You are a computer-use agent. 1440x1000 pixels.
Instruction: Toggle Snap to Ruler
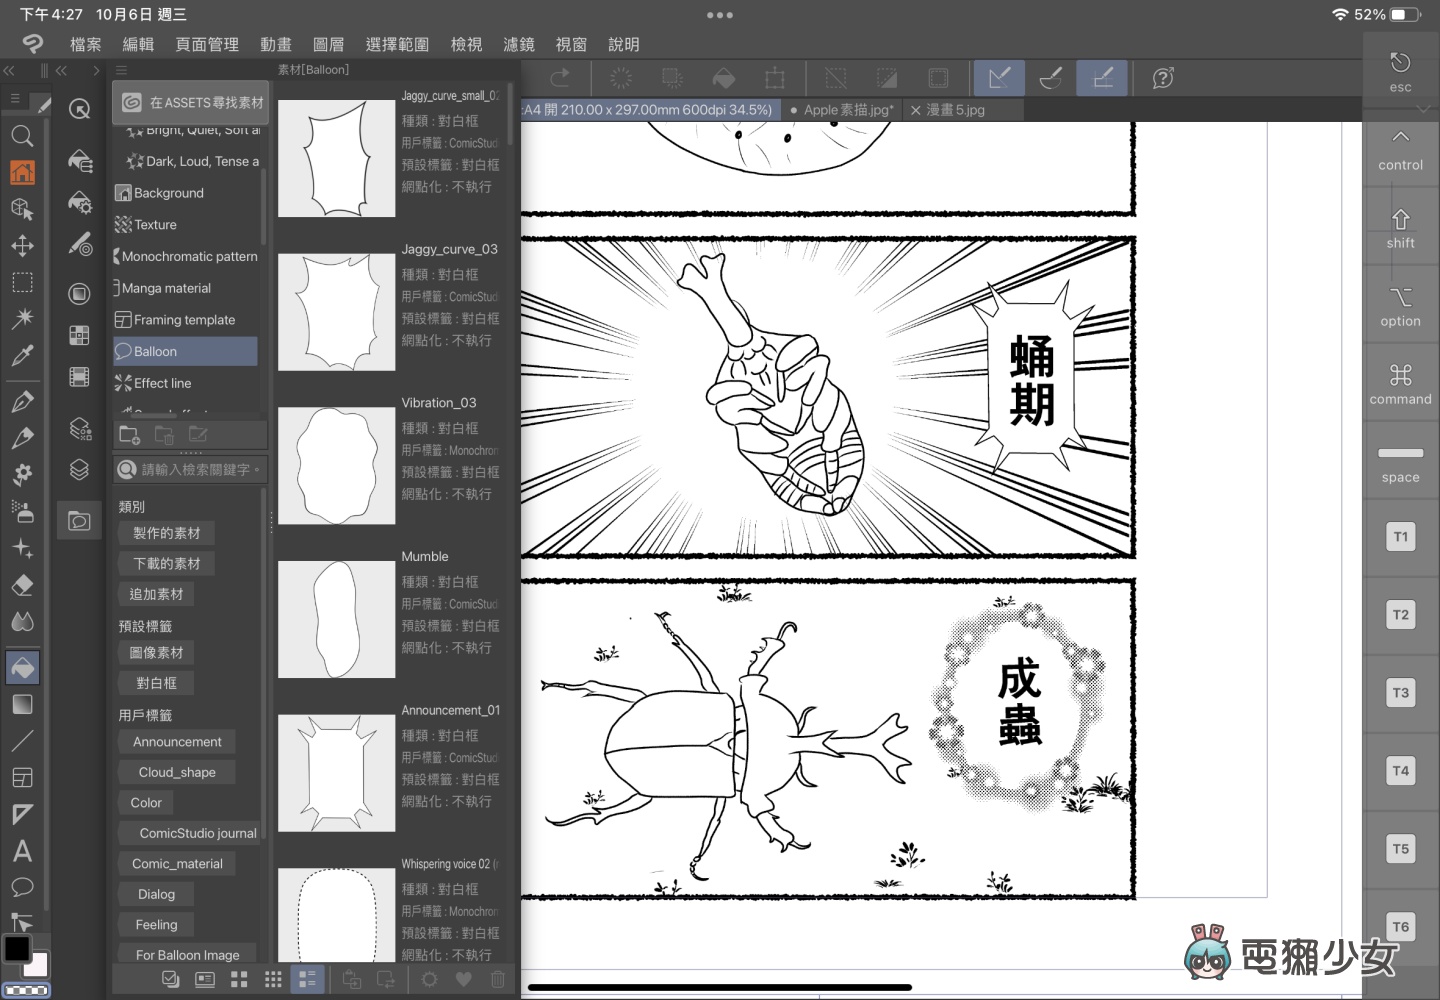coord(999,78)
